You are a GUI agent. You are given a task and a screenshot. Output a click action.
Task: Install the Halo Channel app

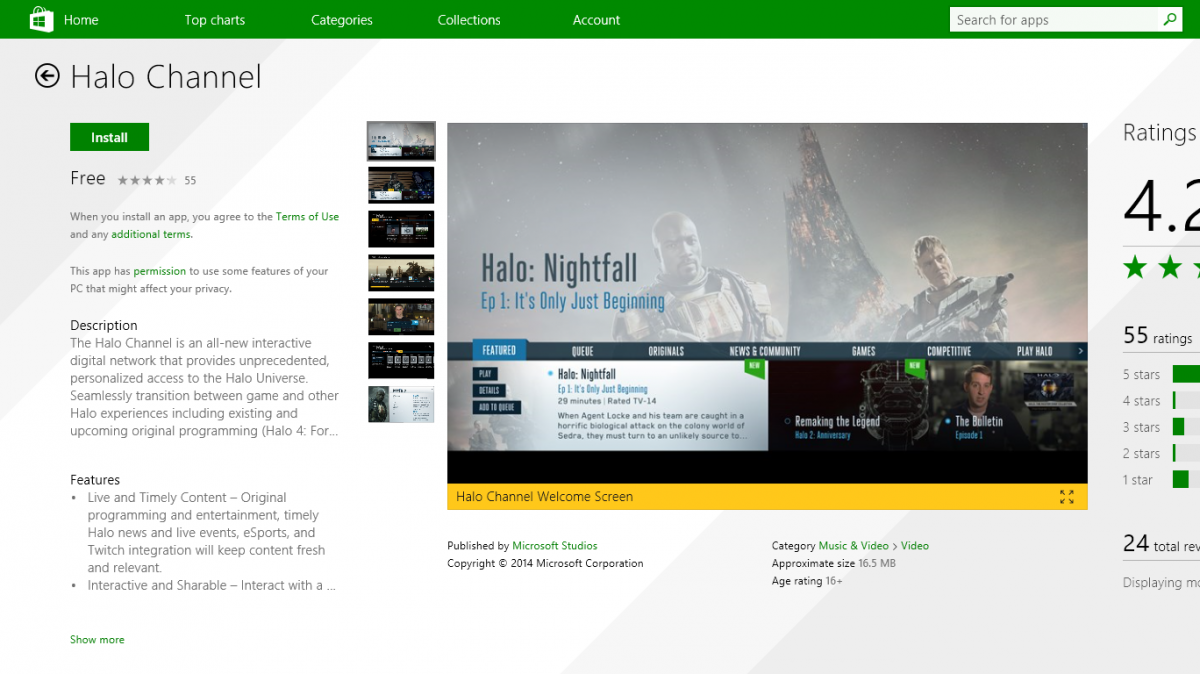pyautogui.click(x=110, y=137)
